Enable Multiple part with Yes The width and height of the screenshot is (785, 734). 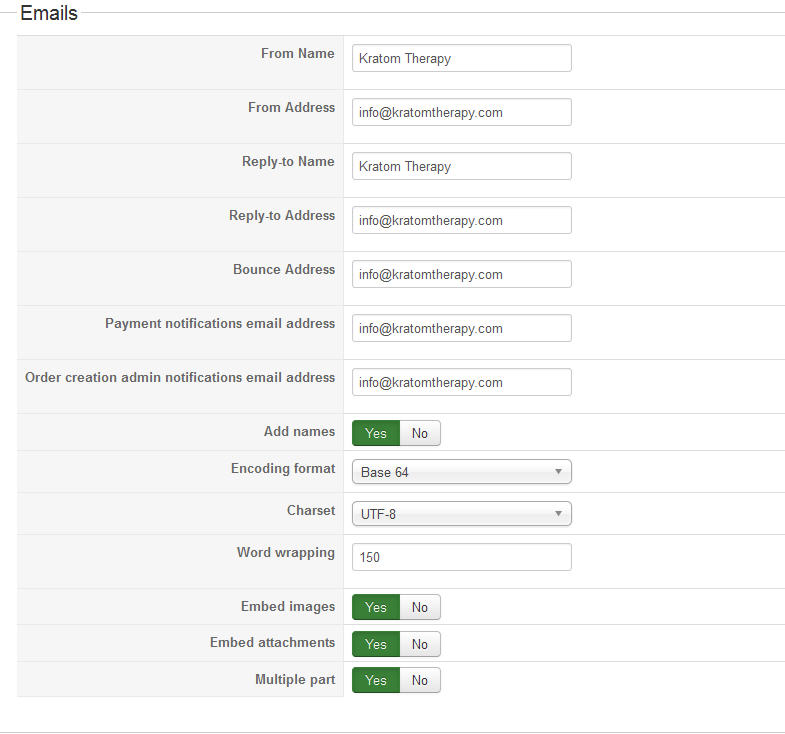click(x=376, y=680)
